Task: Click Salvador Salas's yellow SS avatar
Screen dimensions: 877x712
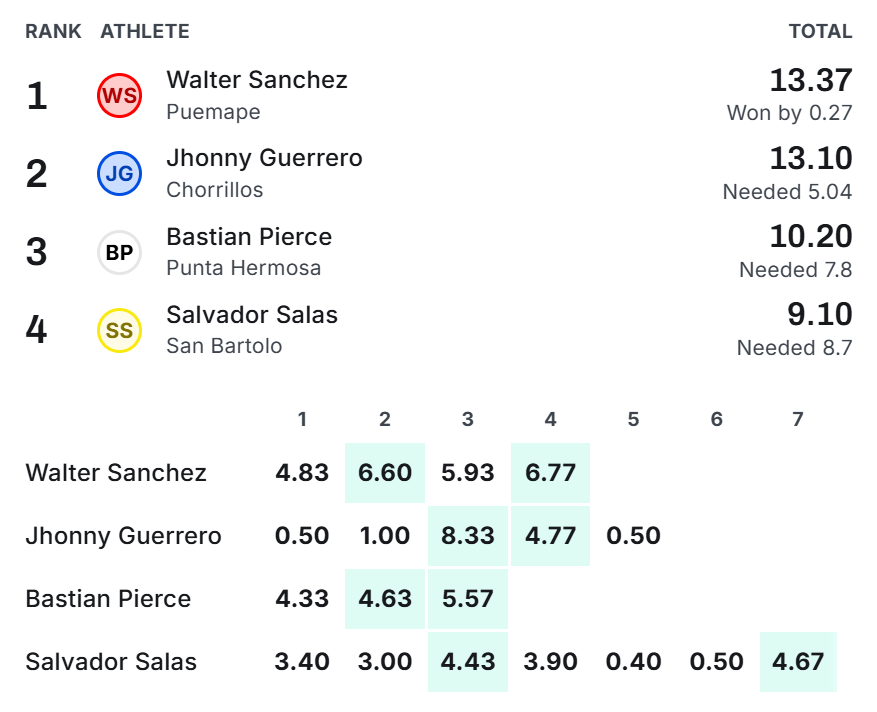Action: click(x=119, y=331)
